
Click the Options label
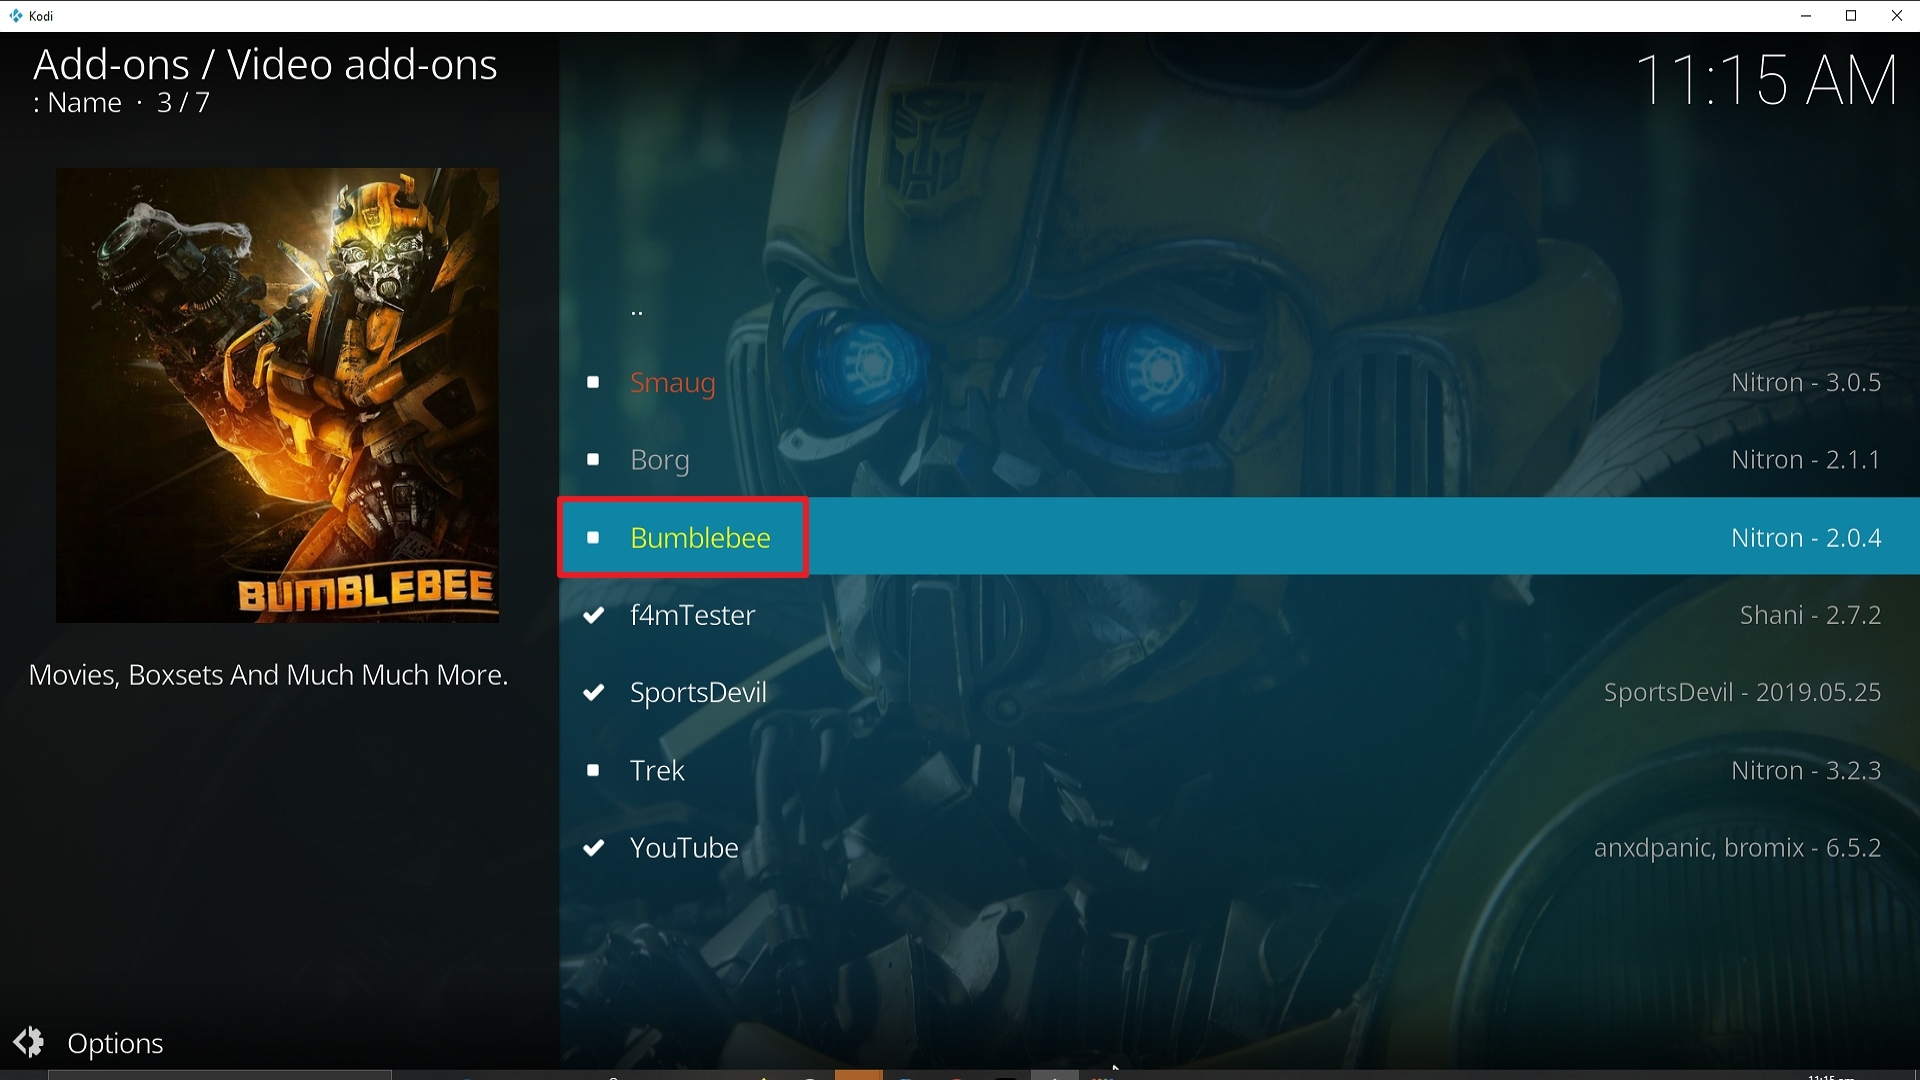[x=115, y=1043]
